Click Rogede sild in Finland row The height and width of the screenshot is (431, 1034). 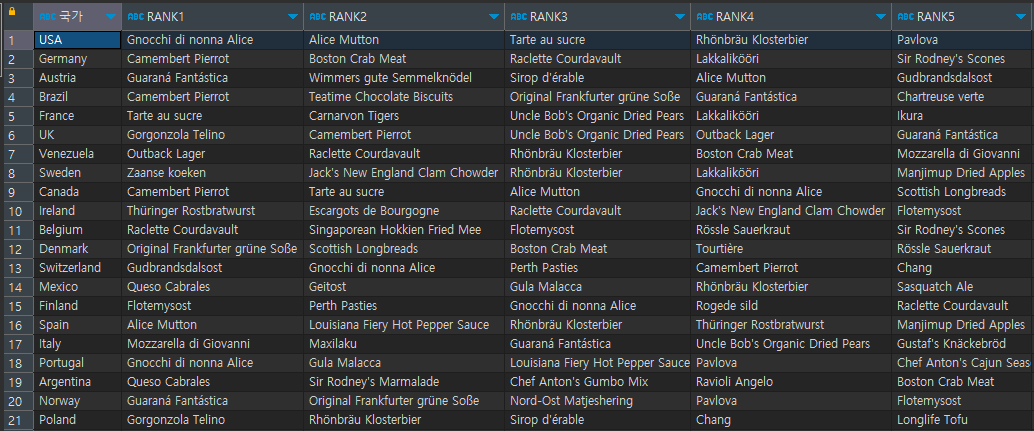click(791, 306)
